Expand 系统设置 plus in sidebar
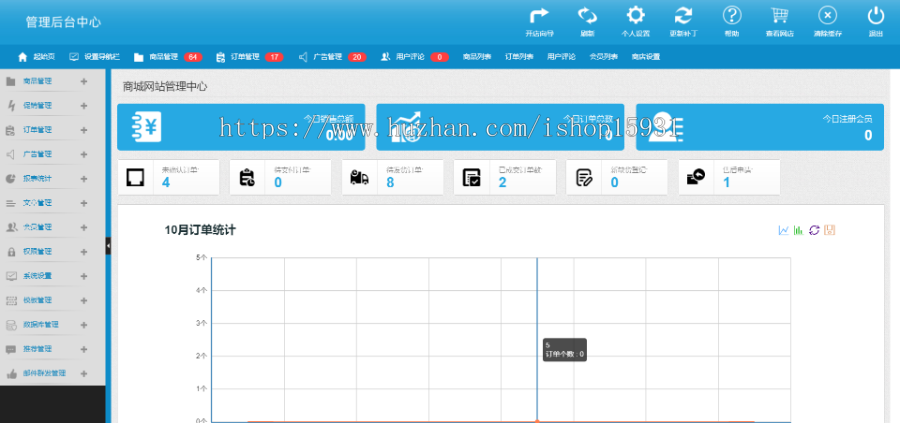 click(84, 276)
